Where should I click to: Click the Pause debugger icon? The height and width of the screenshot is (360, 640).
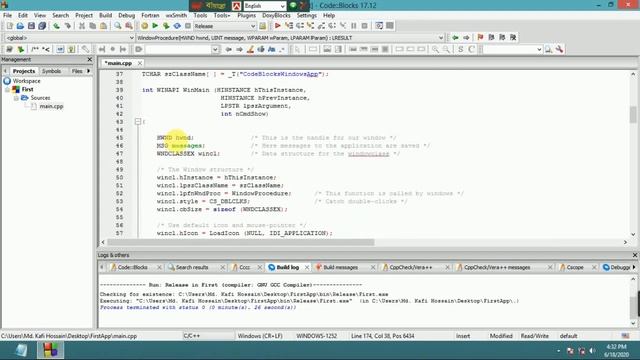[353, 26]
